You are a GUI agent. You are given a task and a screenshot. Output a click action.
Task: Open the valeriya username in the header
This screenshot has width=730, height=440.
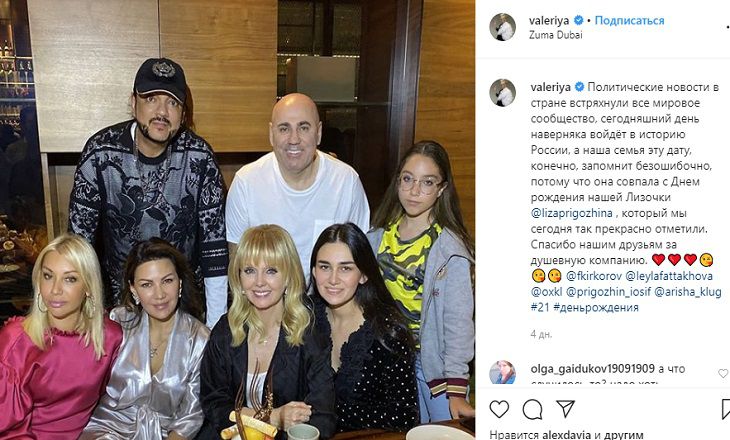[x=549, y=20]
